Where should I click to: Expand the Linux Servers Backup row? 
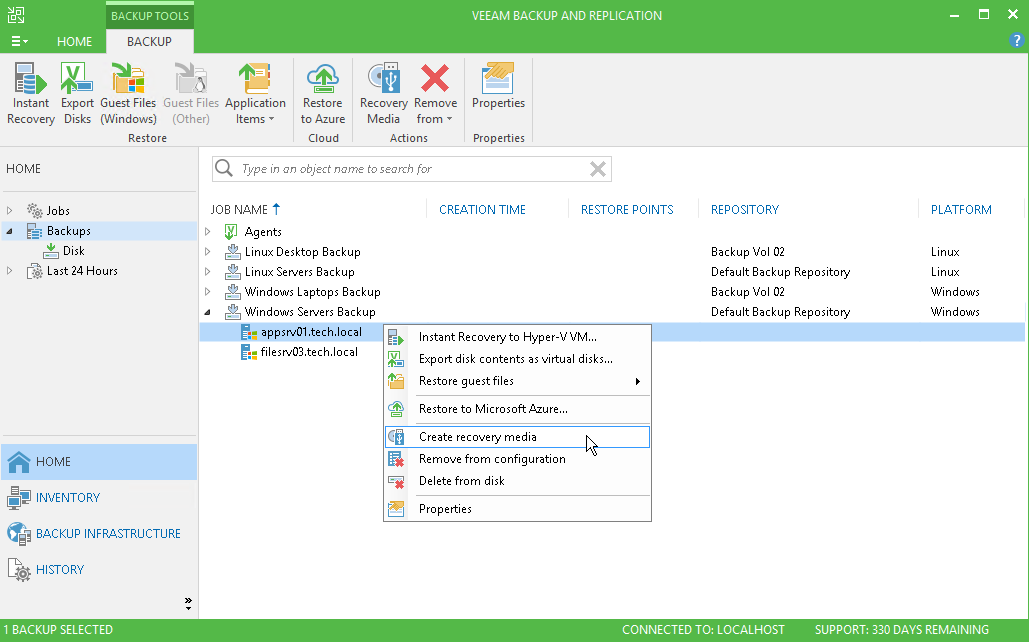[x=208, y=272]
